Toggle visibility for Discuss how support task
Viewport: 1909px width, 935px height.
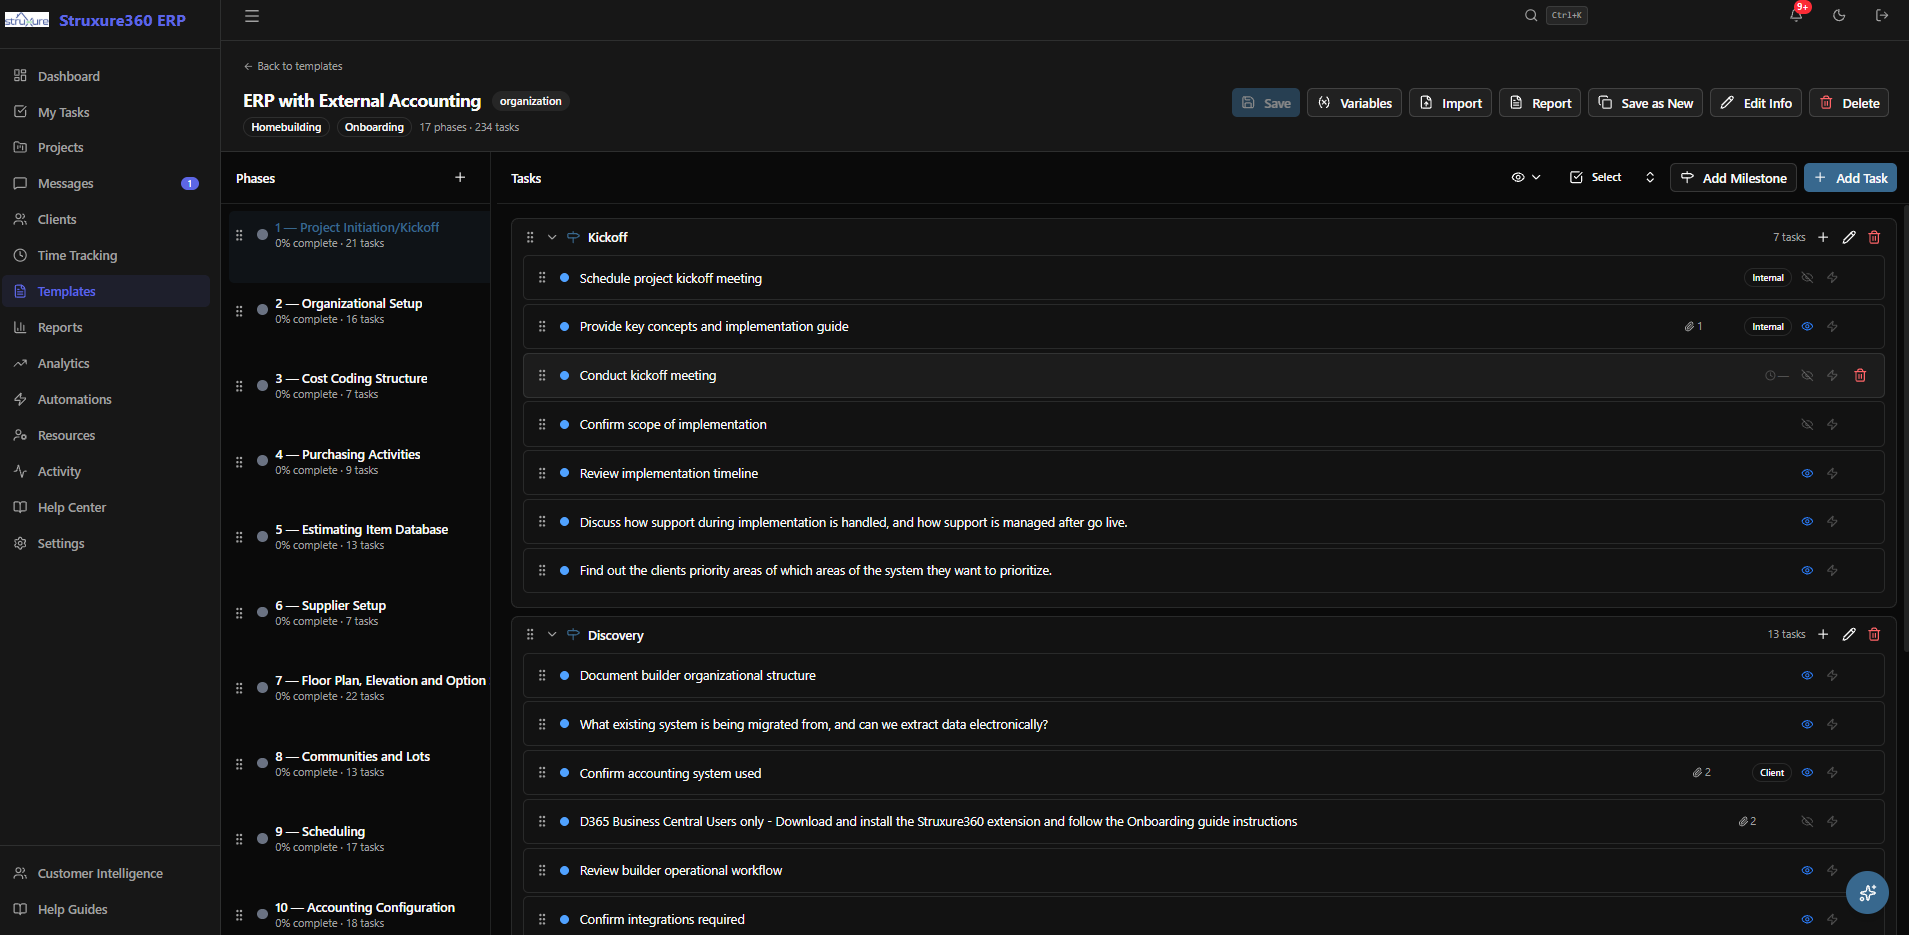pos(1807,522)
